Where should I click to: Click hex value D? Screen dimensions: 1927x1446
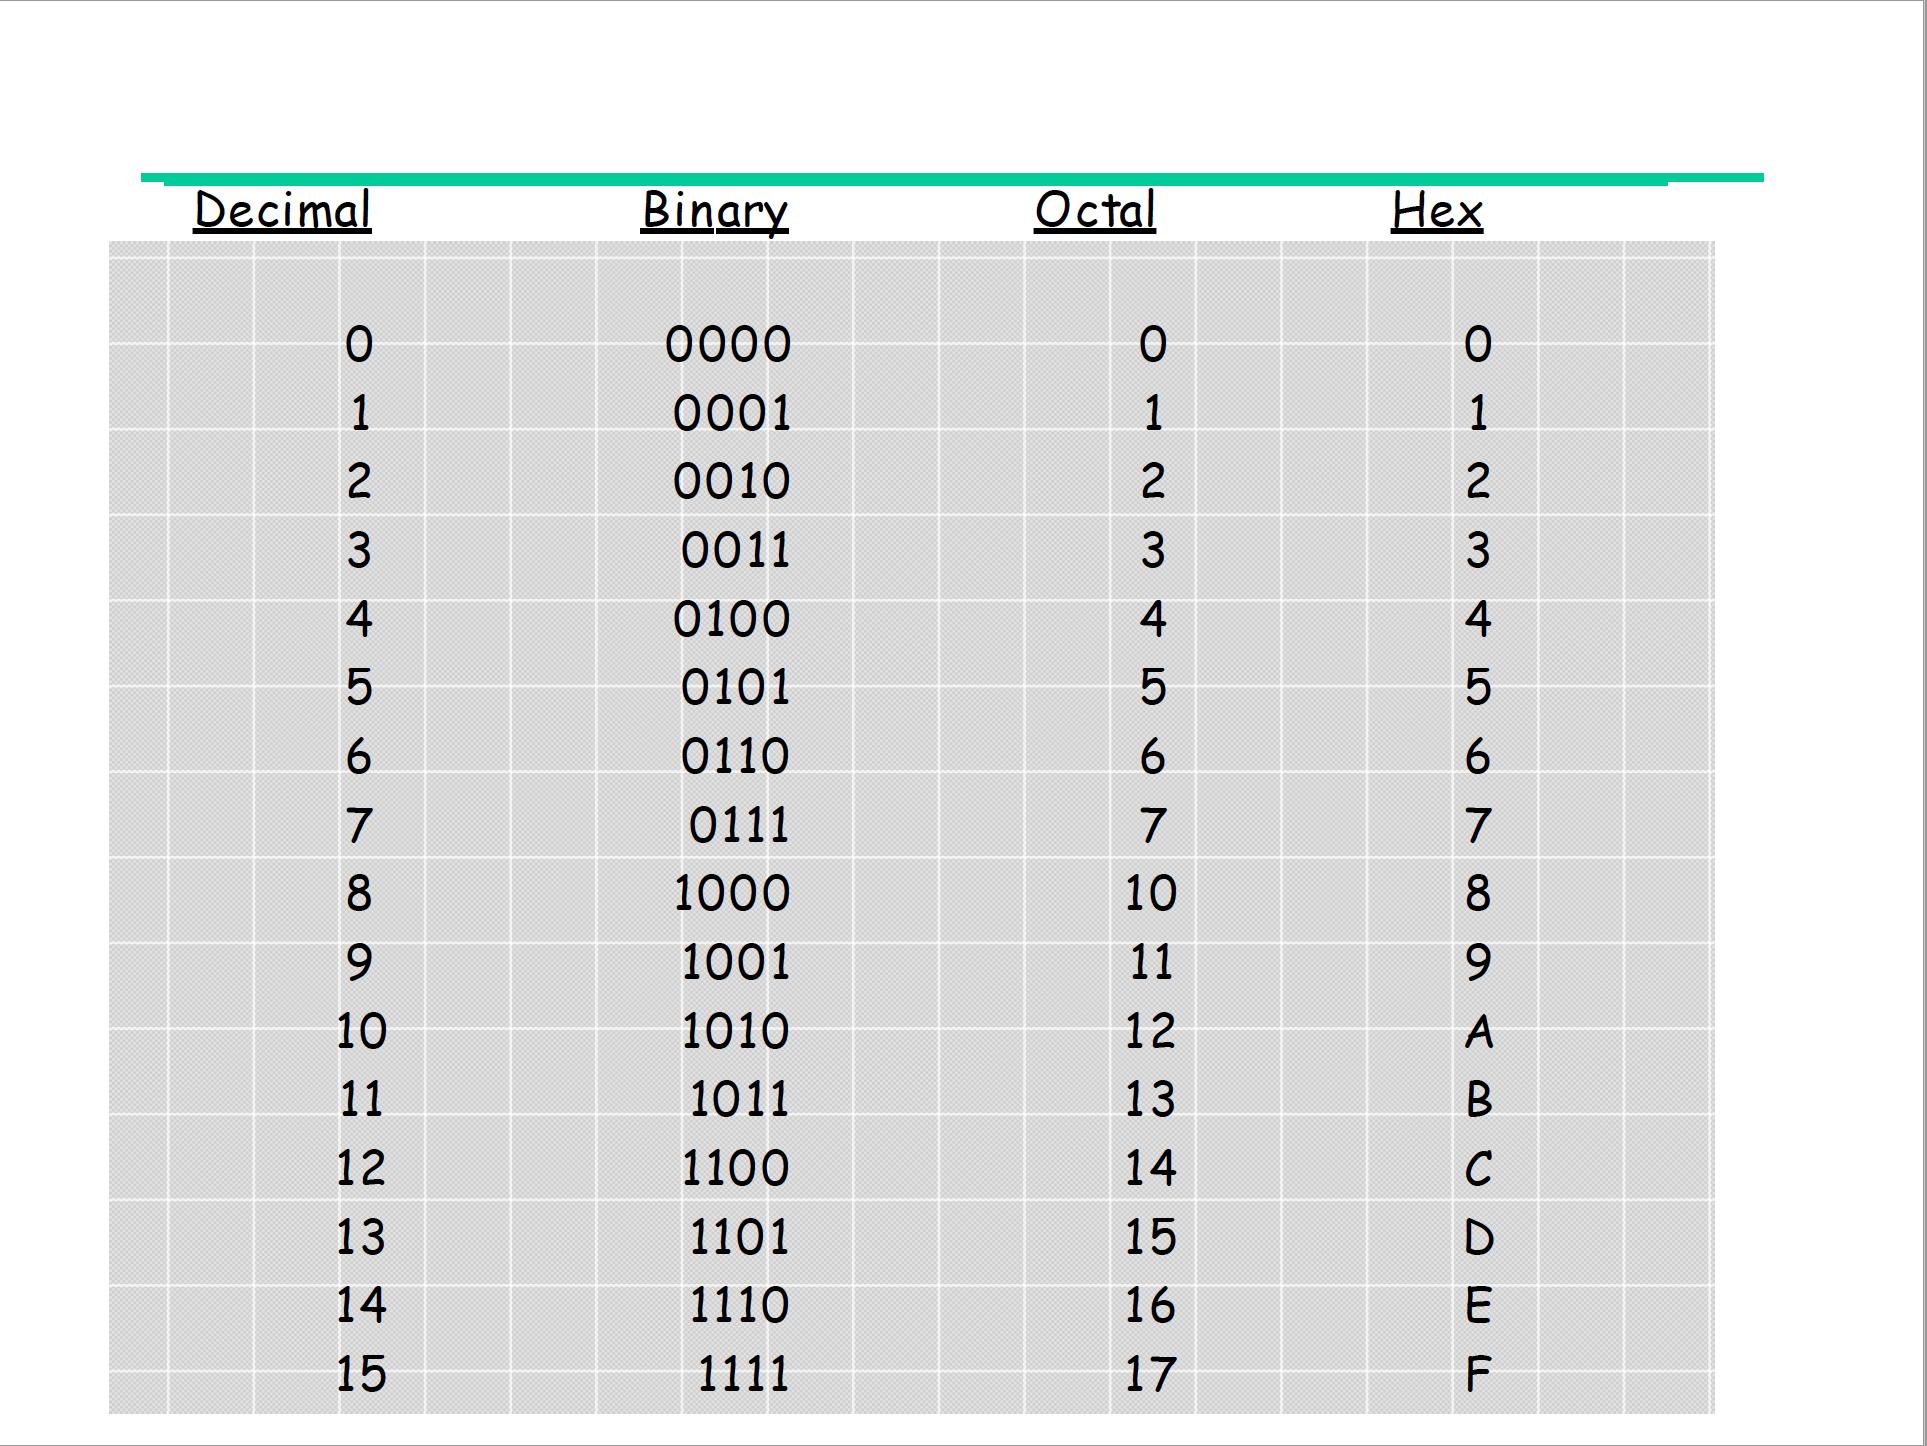click(x=1478, y=1238)
